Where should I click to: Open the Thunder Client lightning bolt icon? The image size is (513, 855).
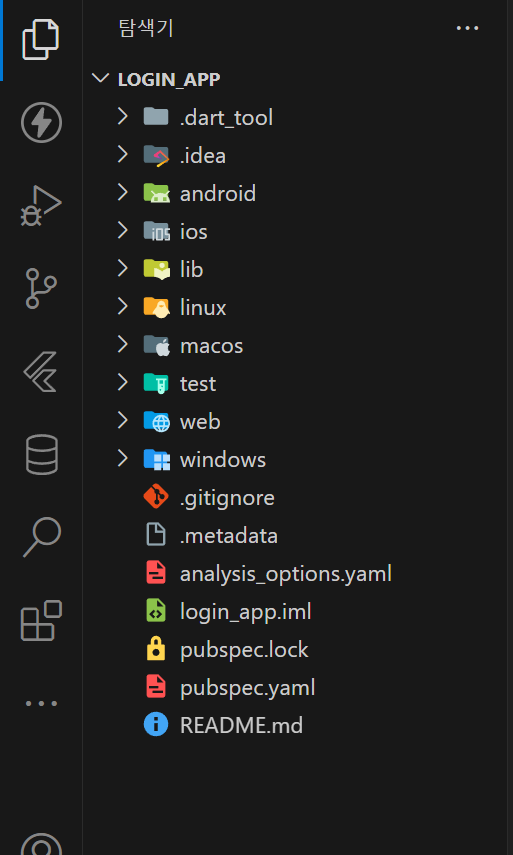(41, 122)
